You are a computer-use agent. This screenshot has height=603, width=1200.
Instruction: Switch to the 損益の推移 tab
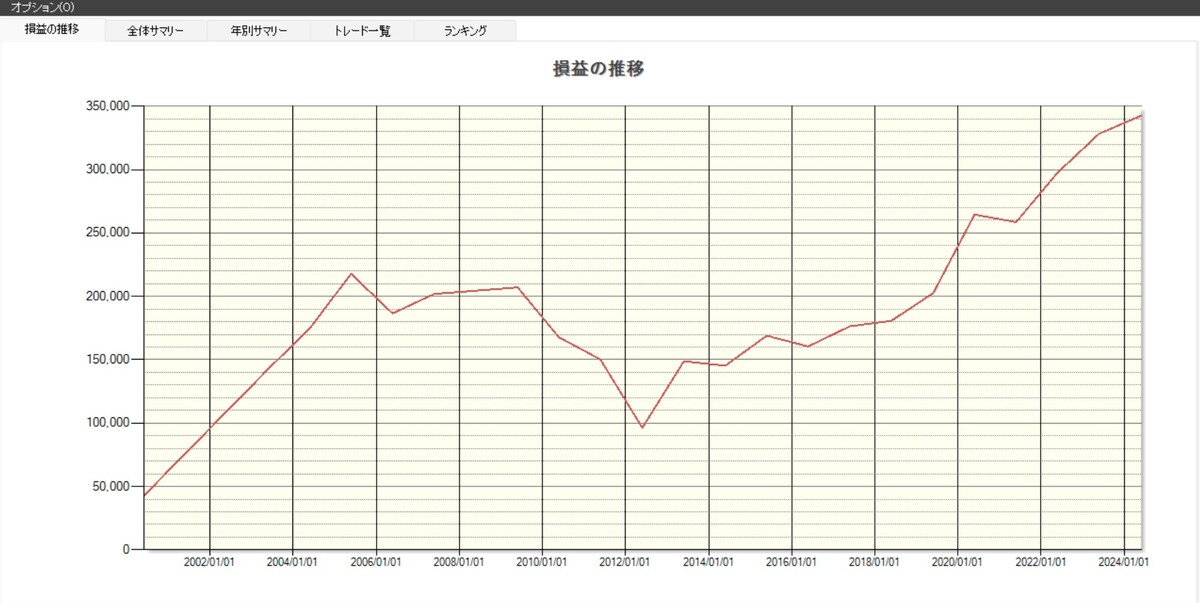[52, 30]
